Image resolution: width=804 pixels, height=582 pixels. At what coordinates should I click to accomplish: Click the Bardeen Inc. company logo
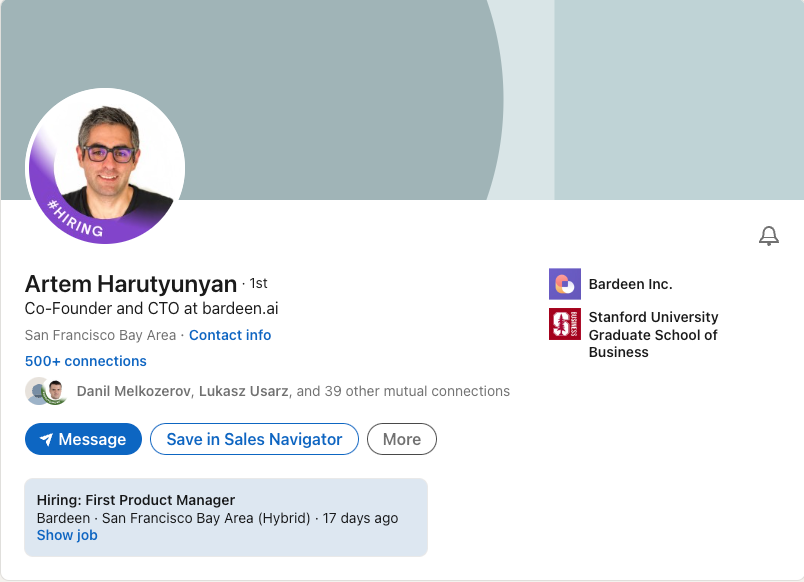565,284
